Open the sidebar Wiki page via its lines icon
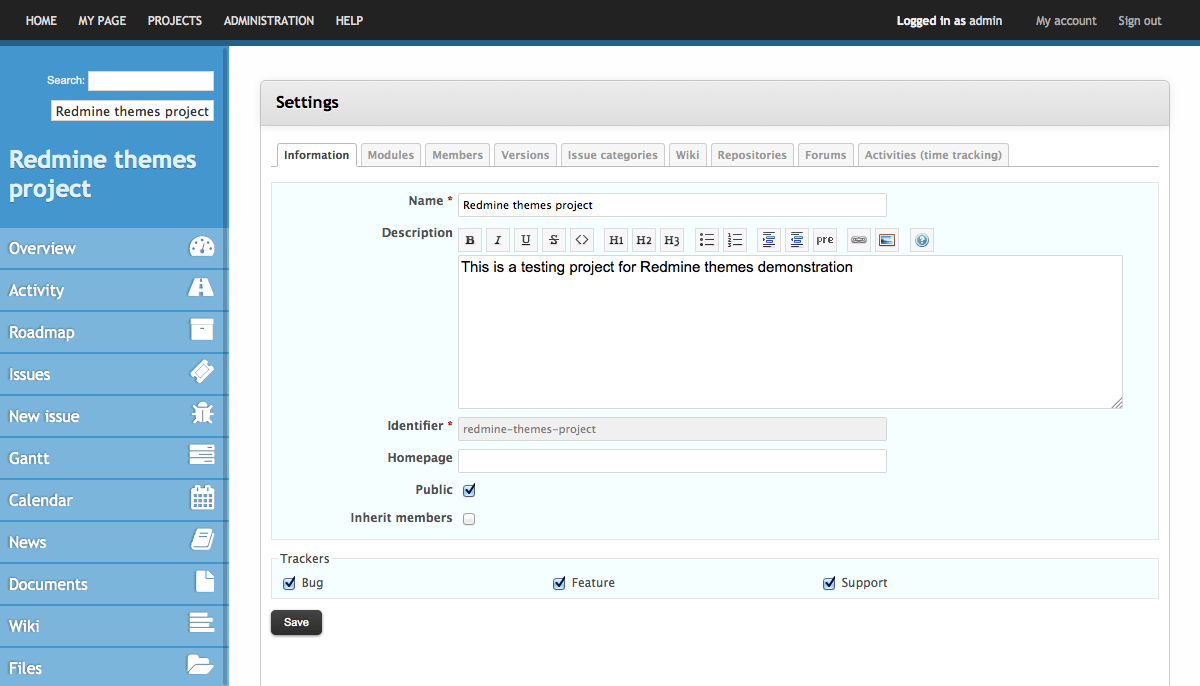Viewport: 1200px width, 686px height. tap(202, 624)
